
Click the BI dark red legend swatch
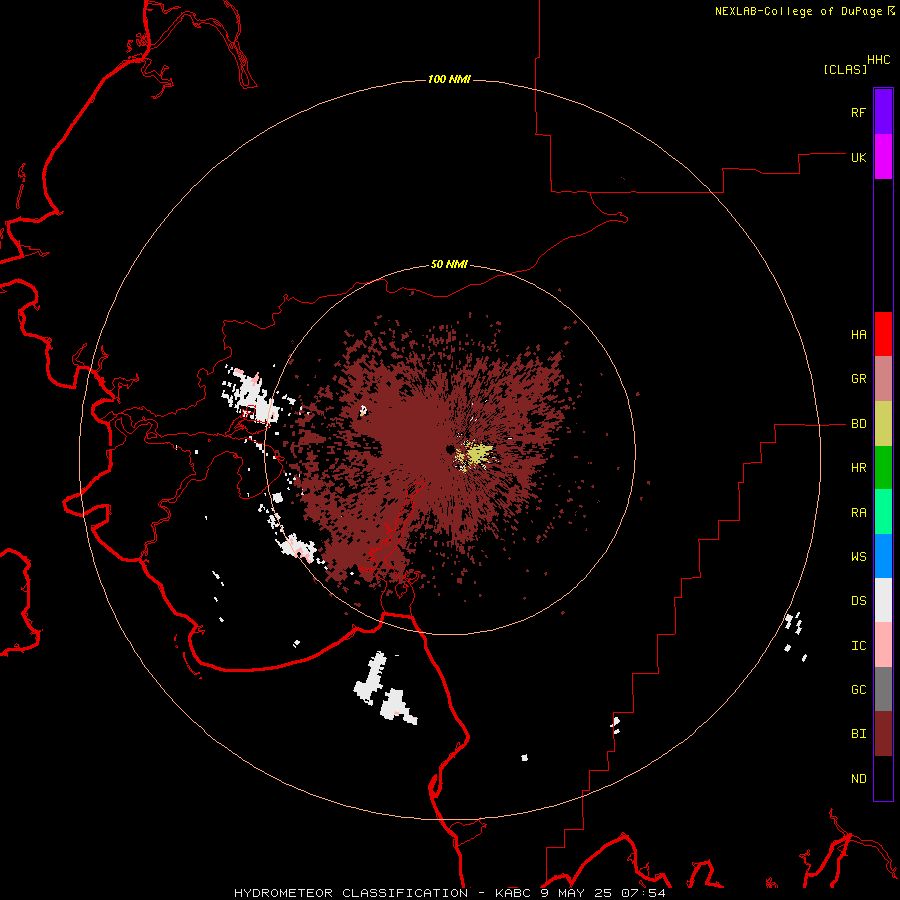883,734
